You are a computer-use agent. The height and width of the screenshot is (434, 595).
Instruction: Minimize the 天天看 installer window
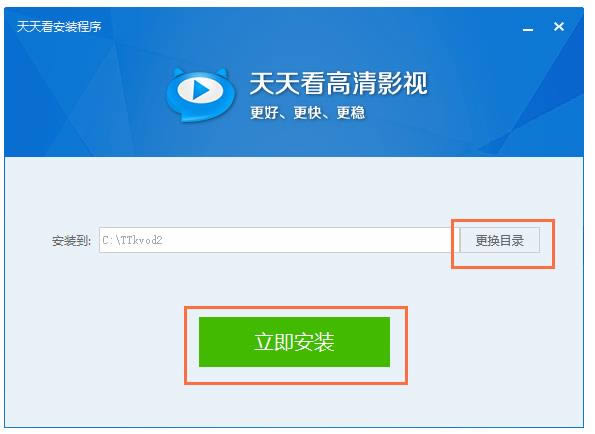point(528,28)
